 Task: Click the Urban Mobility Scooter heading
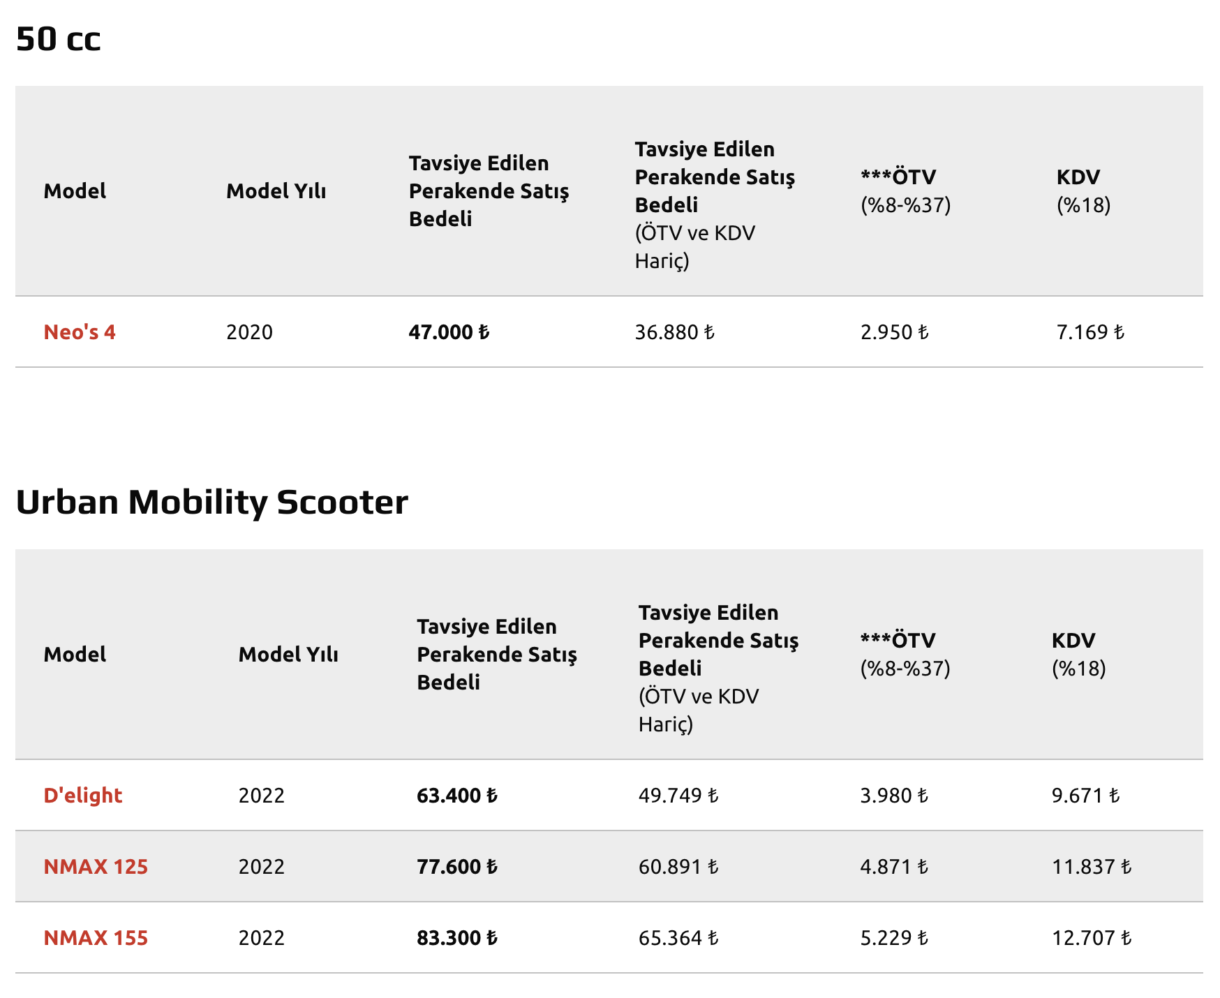[x=212, y=502]
